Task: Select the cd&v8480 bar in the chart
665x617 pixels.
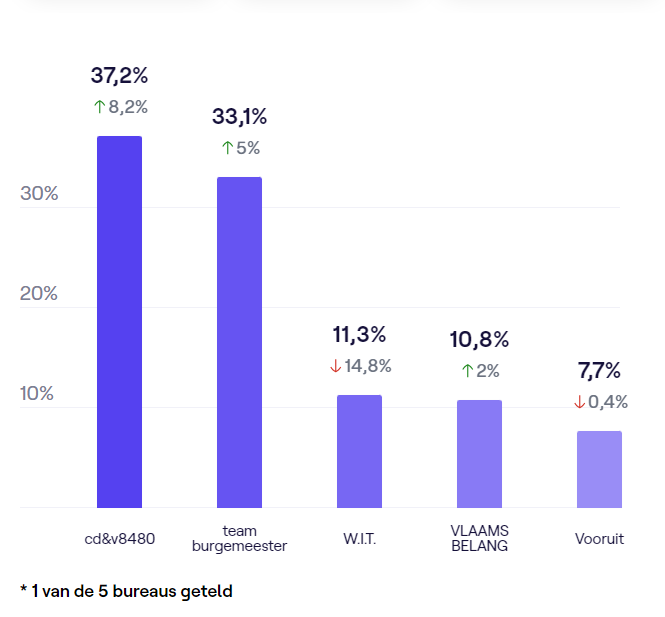Action: click(119, 322)
